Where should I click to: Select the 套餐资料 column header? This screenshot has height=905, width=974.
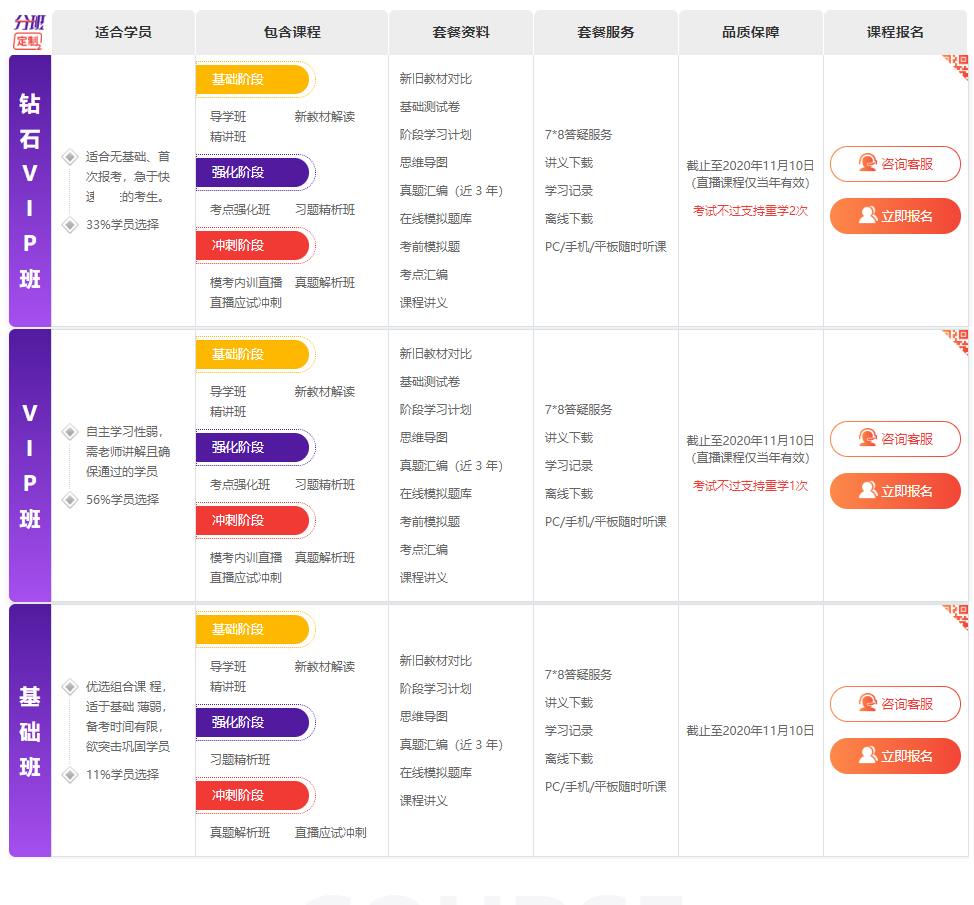[461, 32]
